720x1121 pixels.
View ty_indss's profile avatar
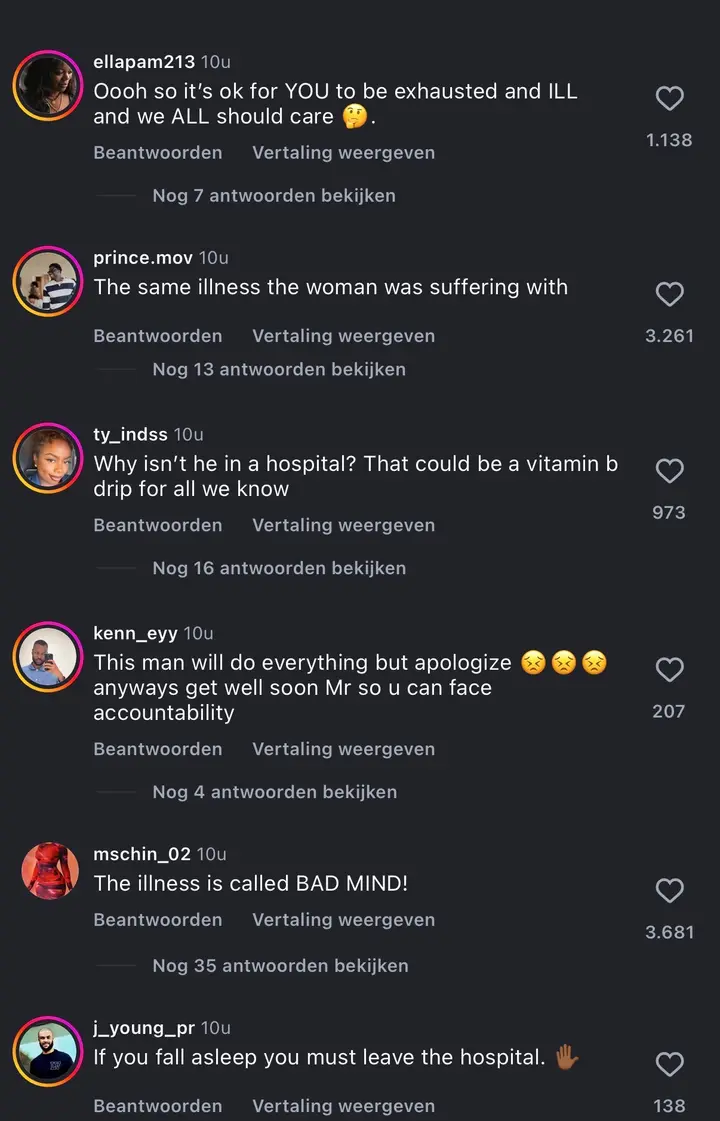(48, 458)
